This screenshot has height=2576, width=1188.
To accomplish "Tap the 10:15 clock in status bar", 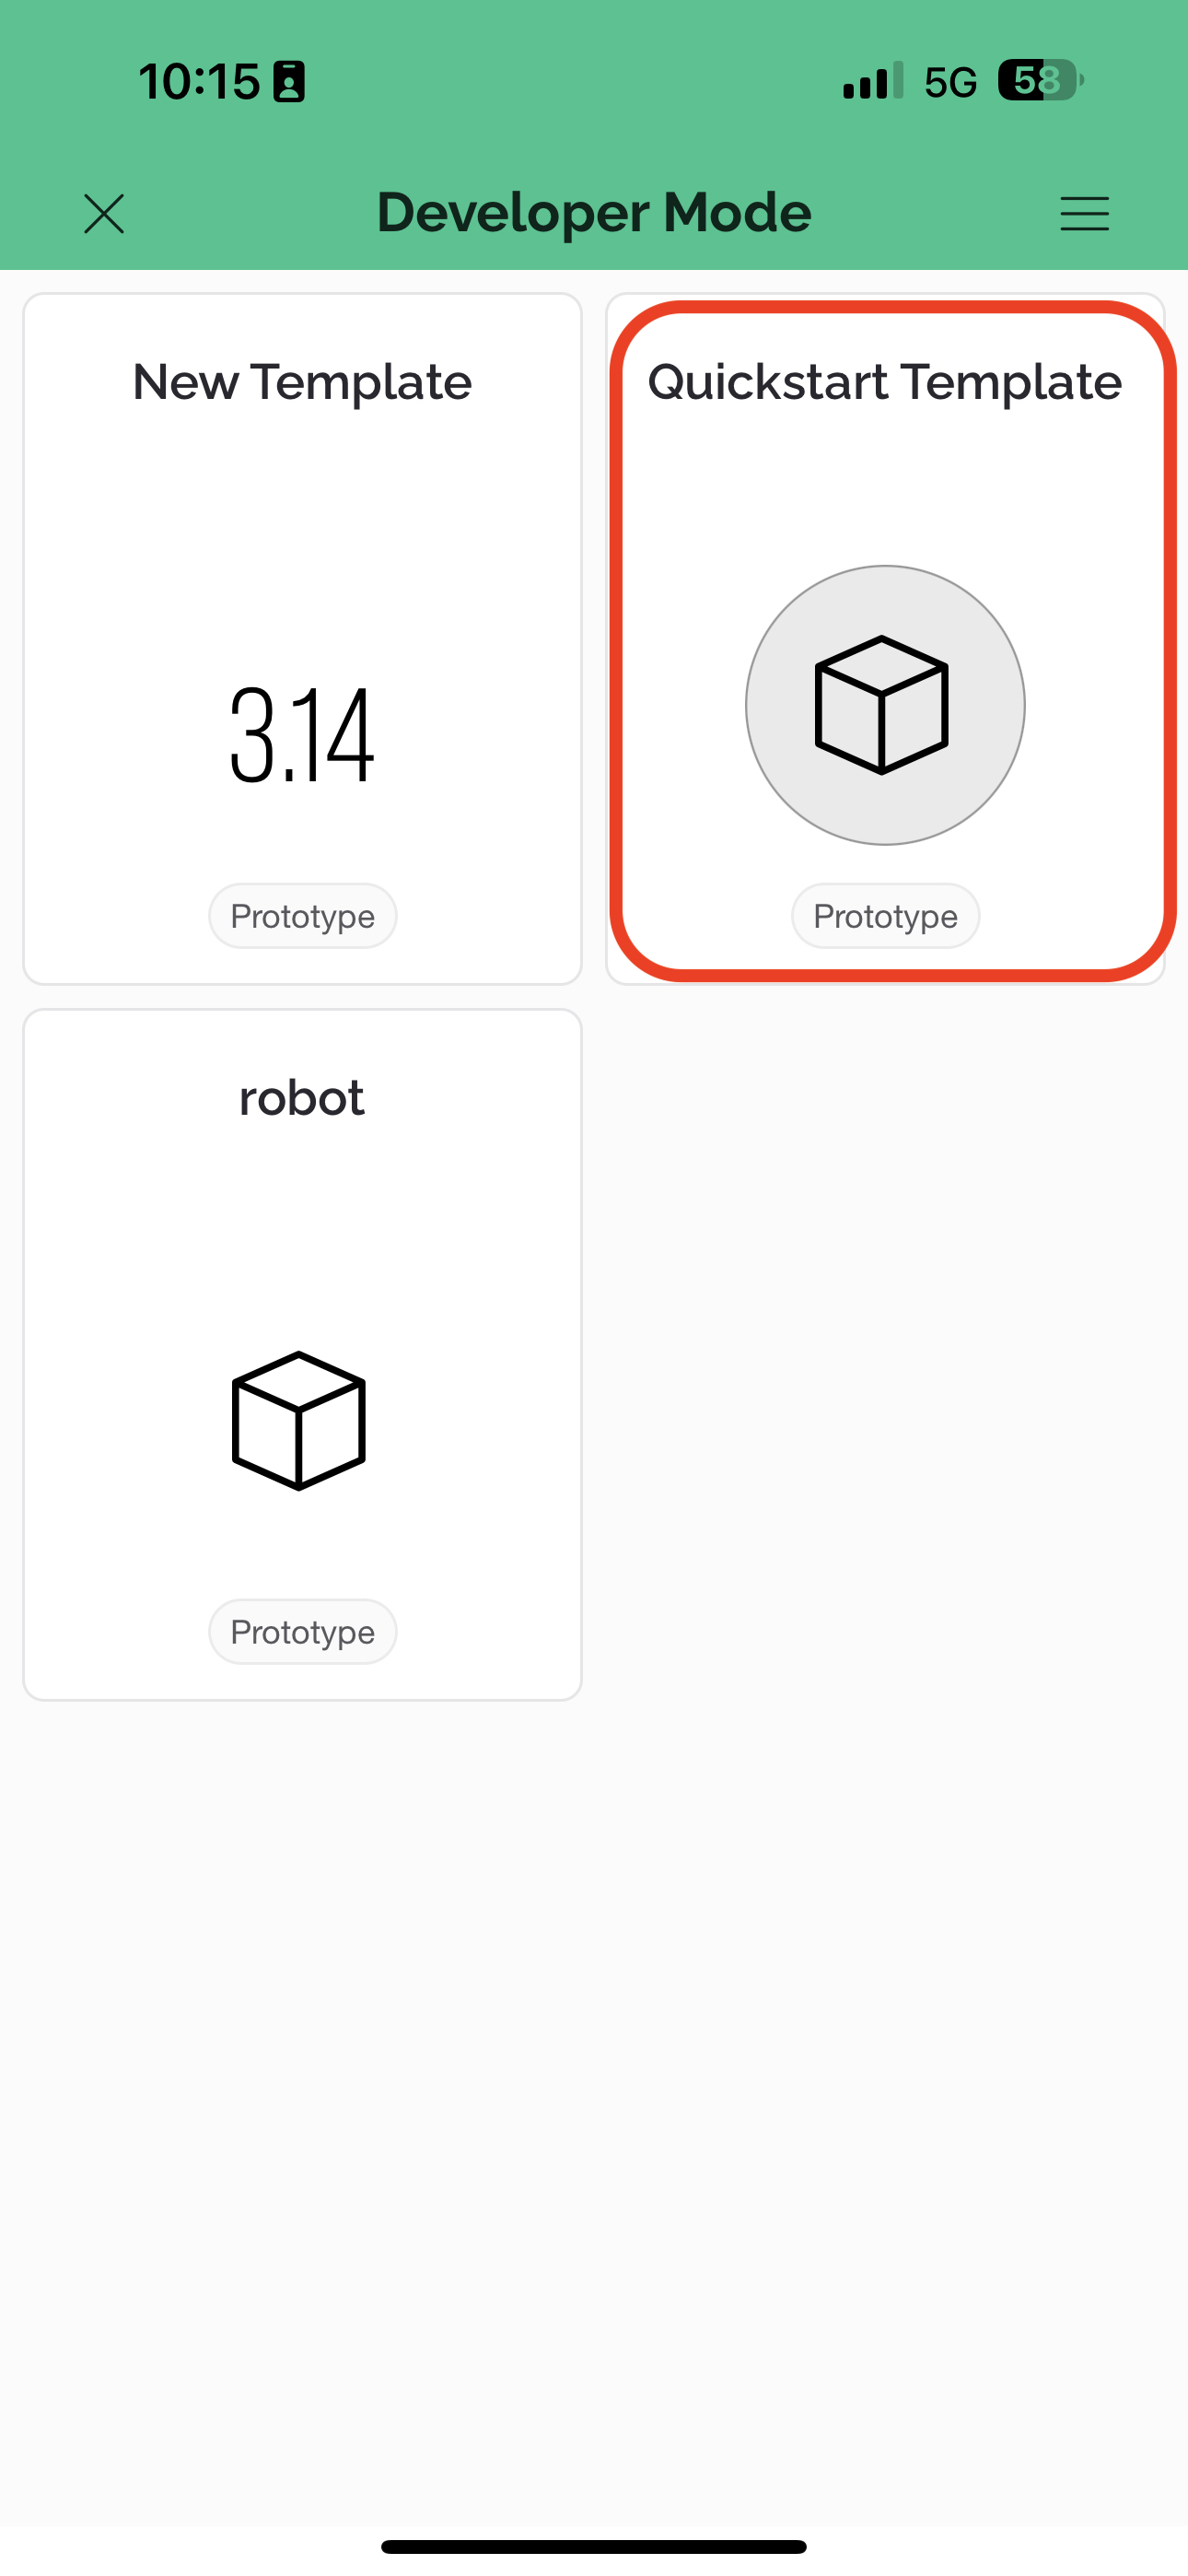I will (x=199, y=82).
